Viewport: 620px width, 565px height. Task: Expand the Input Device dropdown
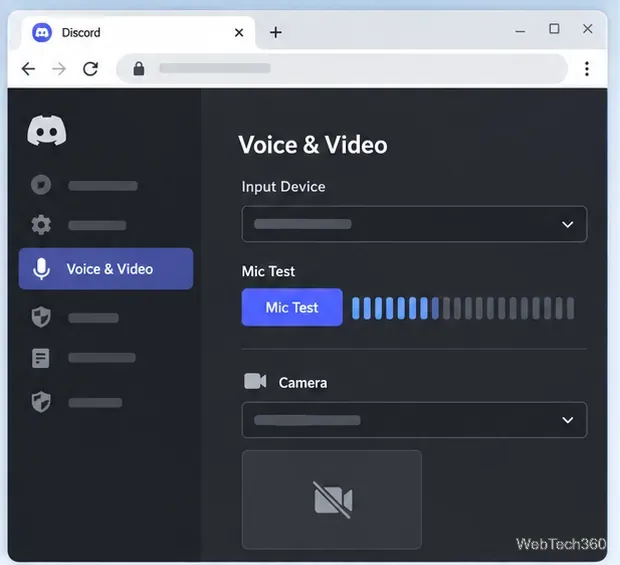(x=414, y=224)
